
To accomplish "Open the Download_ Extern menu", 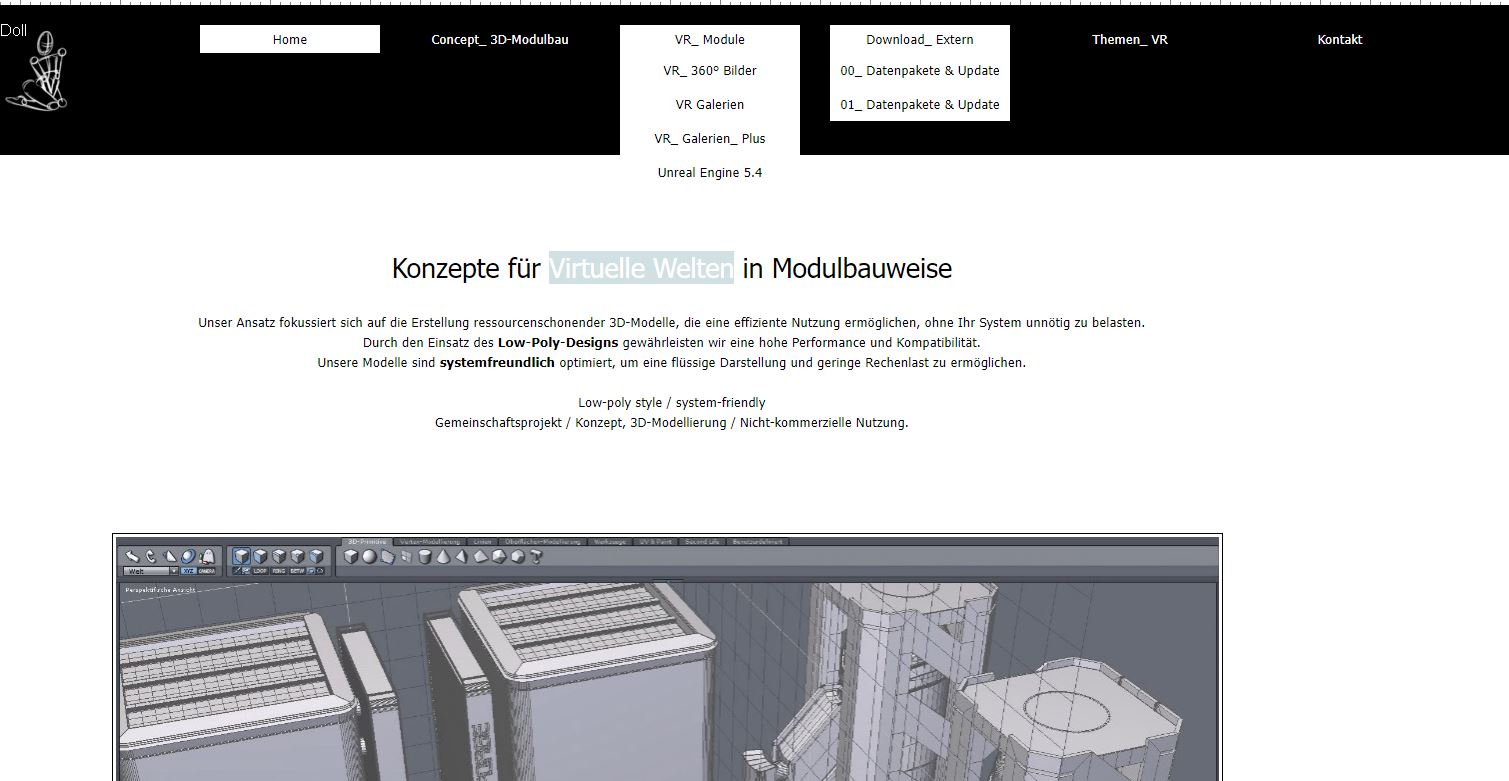I will pos(920,39).
